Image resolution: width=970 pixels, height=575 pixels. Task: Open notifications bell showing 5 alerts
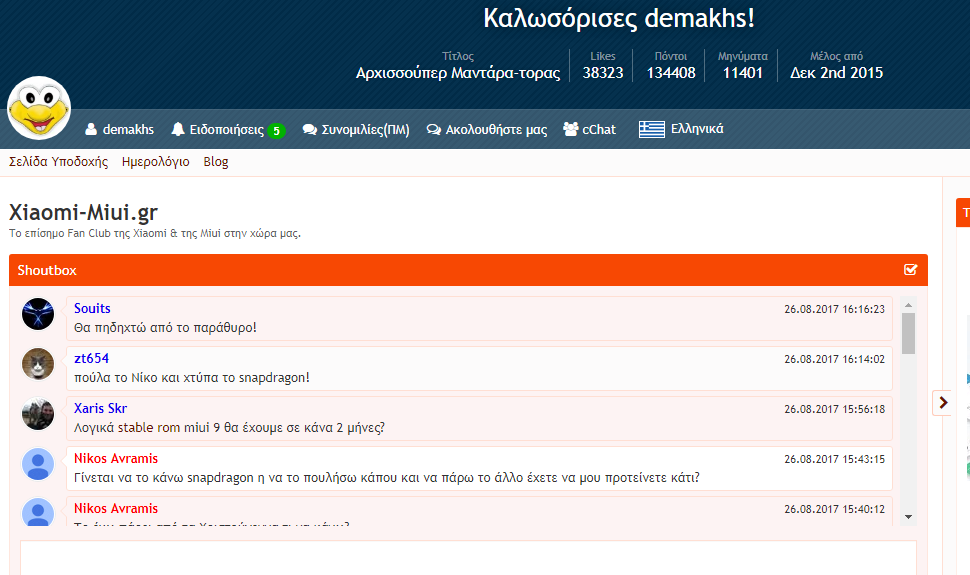178,130
